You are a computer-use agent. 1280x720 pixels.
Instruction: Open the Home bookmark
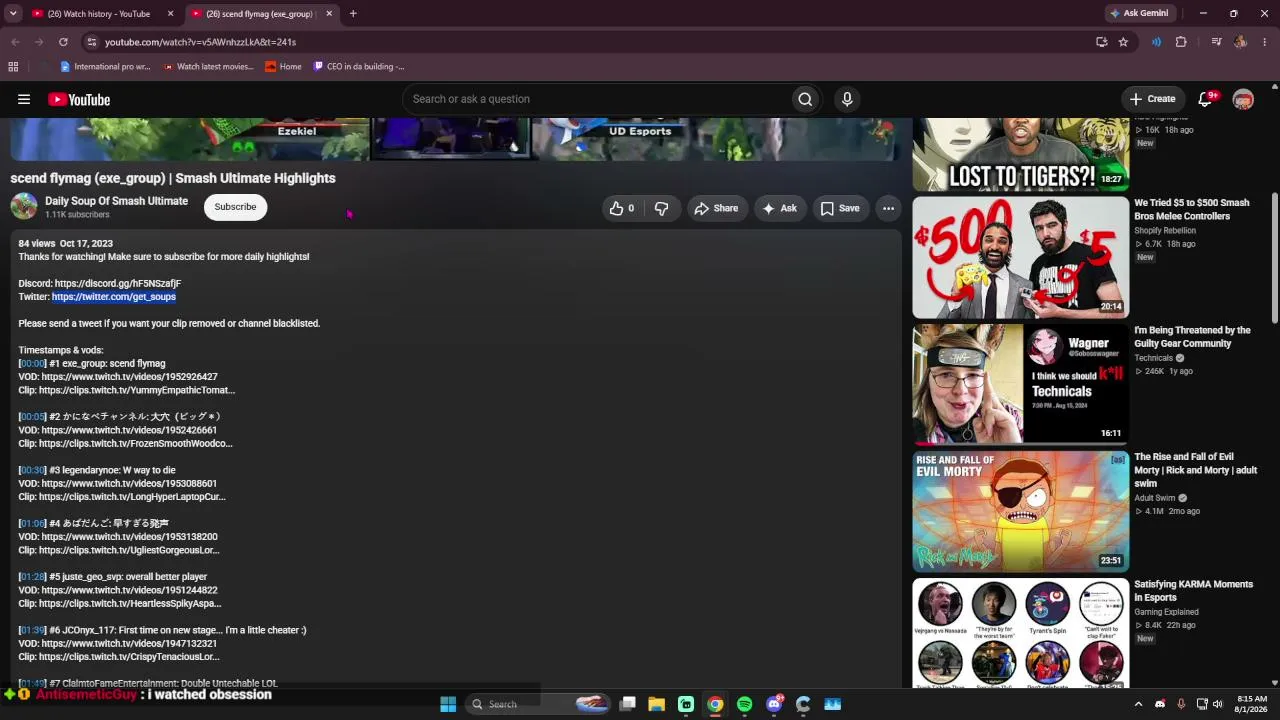[284, 67]
